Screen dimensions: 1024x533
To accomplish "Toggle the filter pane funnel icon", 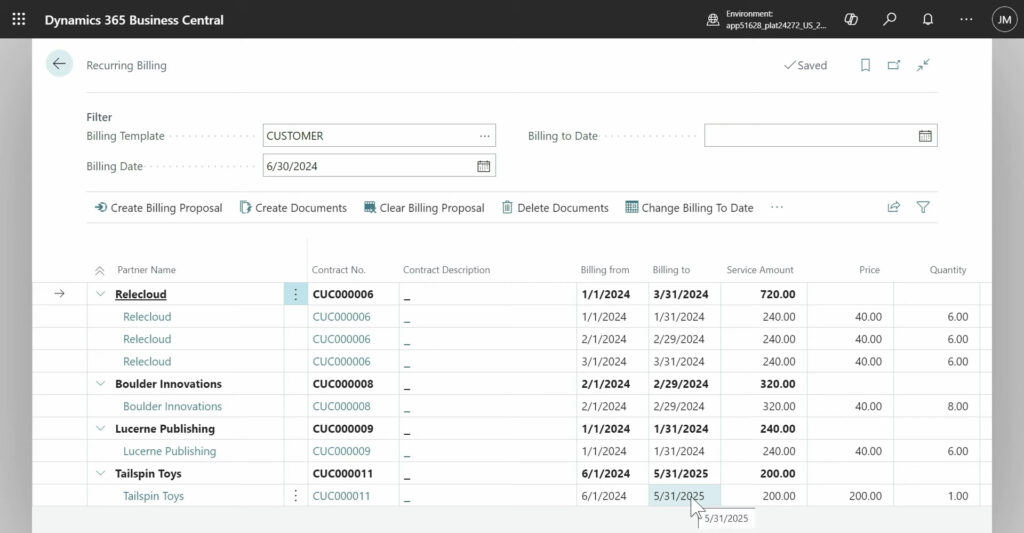I will (923, 207).
